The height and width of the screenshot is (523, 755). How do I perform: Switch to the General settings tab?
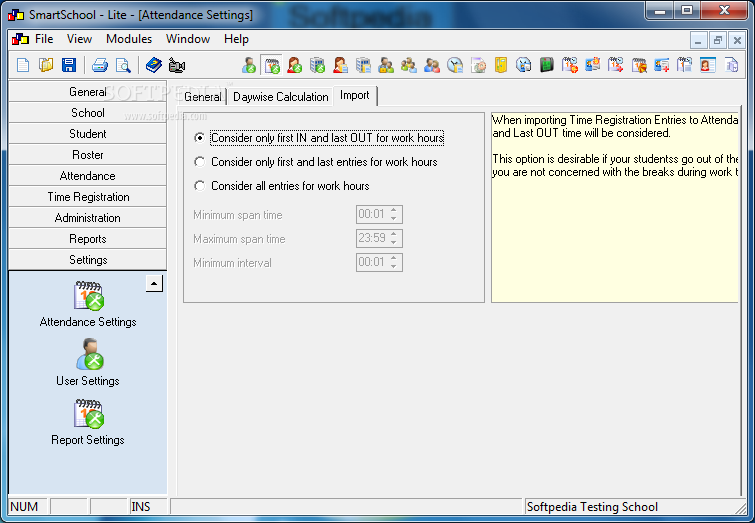pyautogui.click(x=203, y=97)
